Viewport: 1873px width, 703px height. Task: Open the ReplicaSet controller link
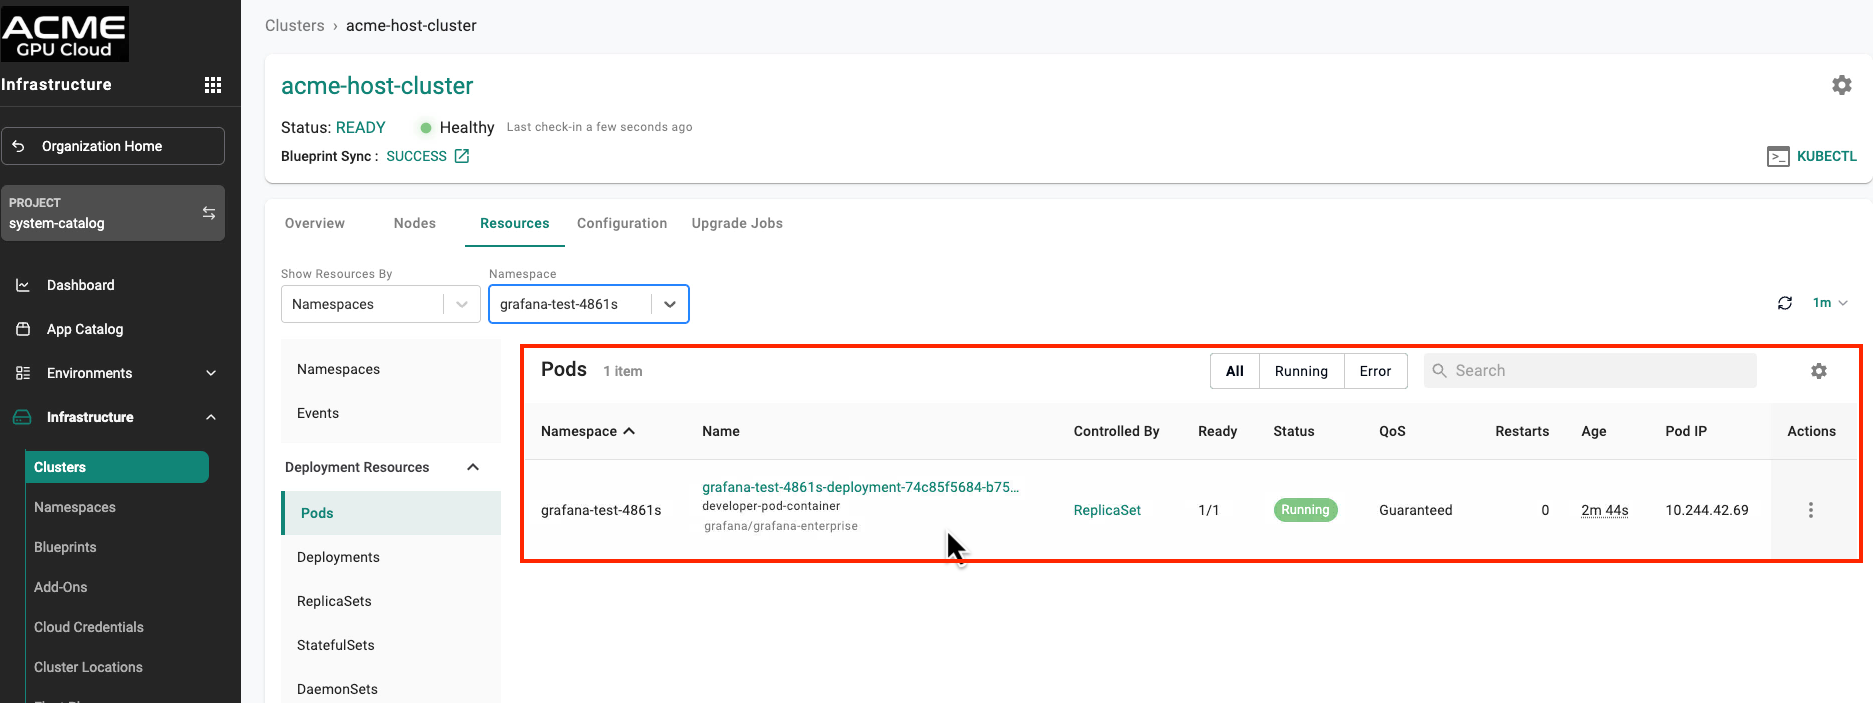(x=1106, y=510)
